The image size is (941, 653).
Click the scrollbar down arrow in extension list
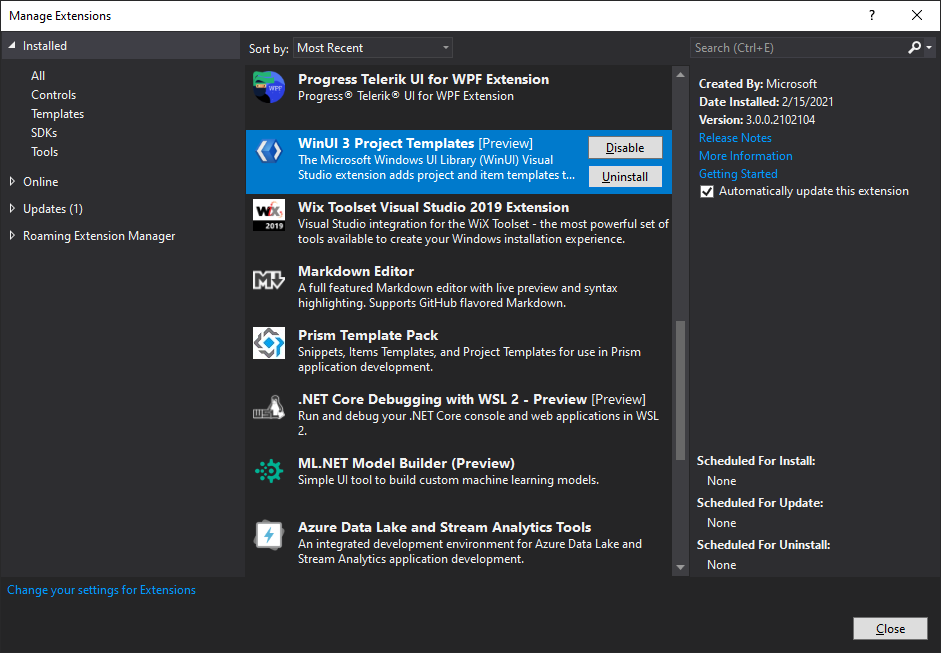click(x=680, y=567)
